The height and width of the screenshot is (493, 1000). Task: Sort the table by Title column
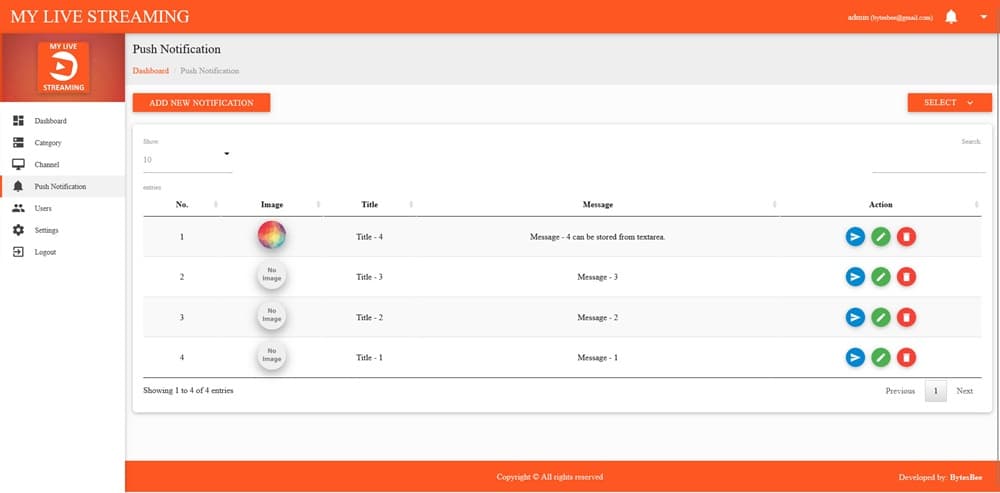coord(369,204)
